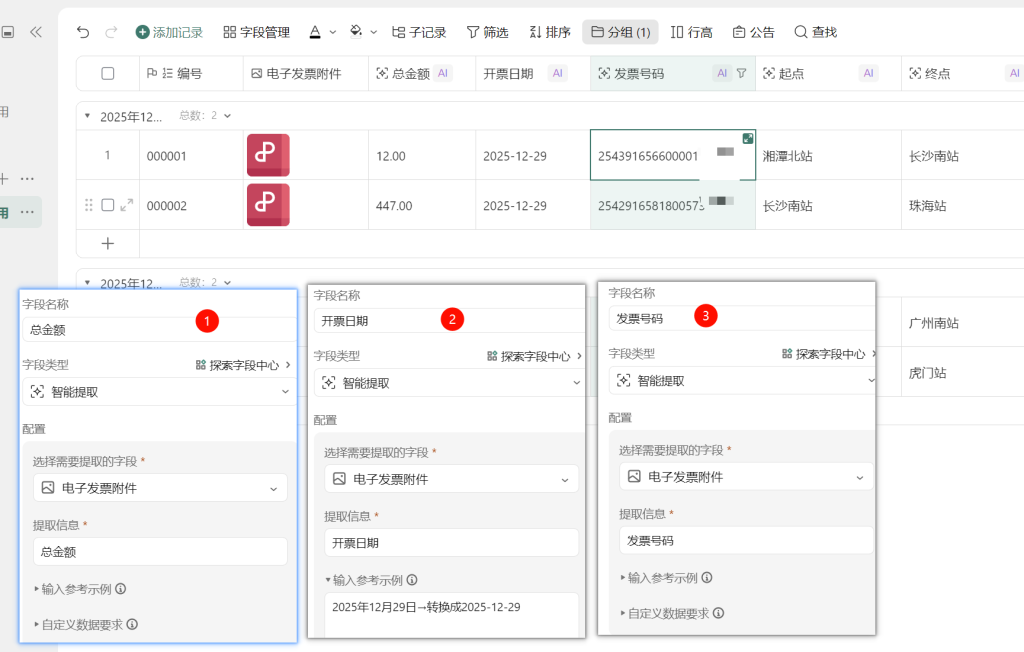Open 探索字段中心 link in panel 3
The width and height of the screenshot is (1024, 652).
click(x=828, y=353)
